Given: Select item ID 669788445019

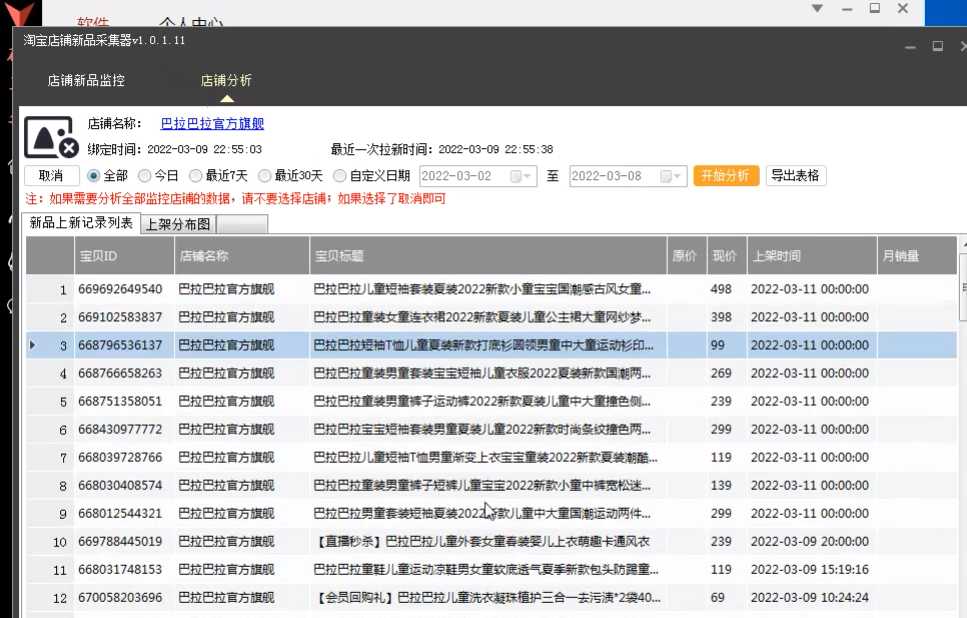Looking at the screenshot, I should tap(120, 542).
